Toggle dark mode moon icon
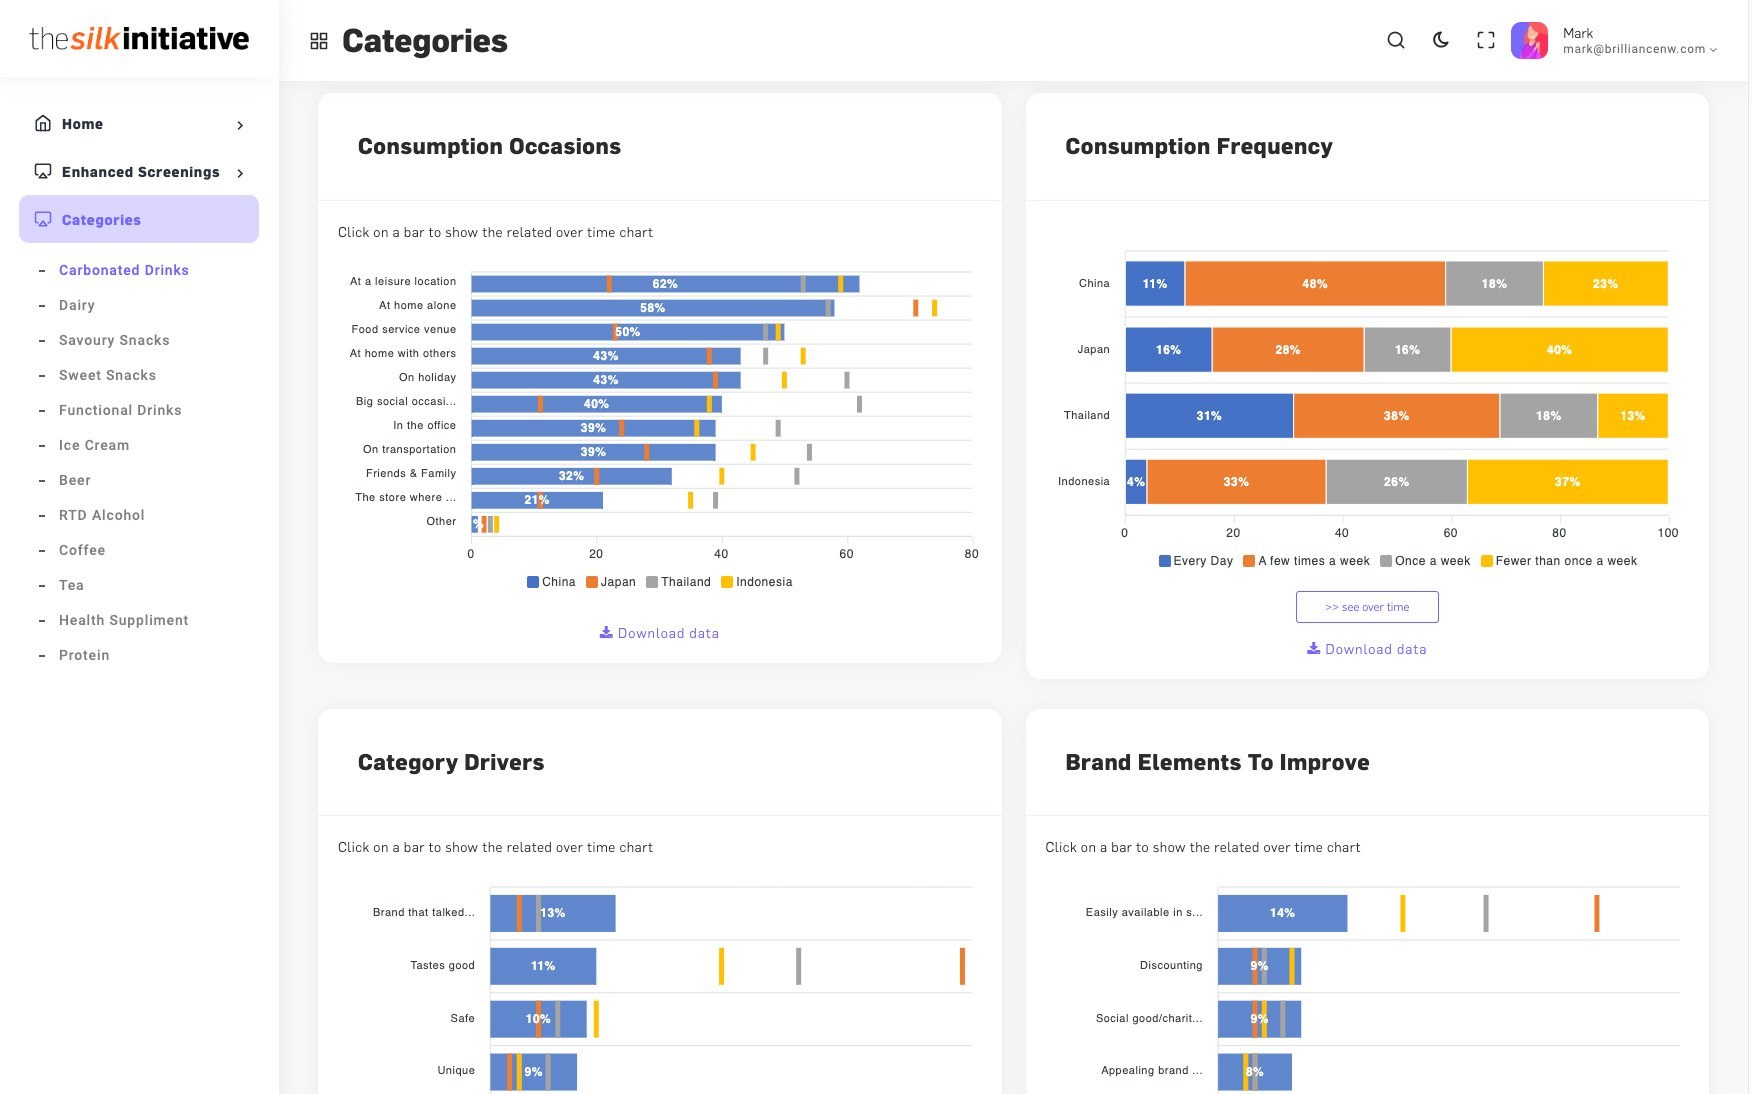This screenshot has height=1094, width=1752. click(1441, 40)
